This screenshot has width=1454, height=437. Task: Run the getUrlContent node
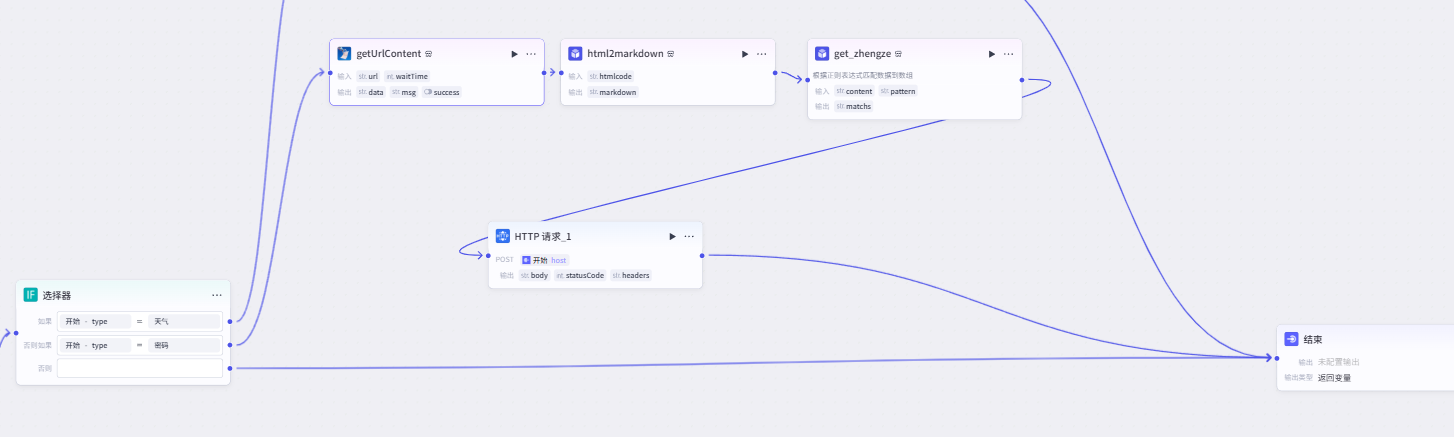515,54
